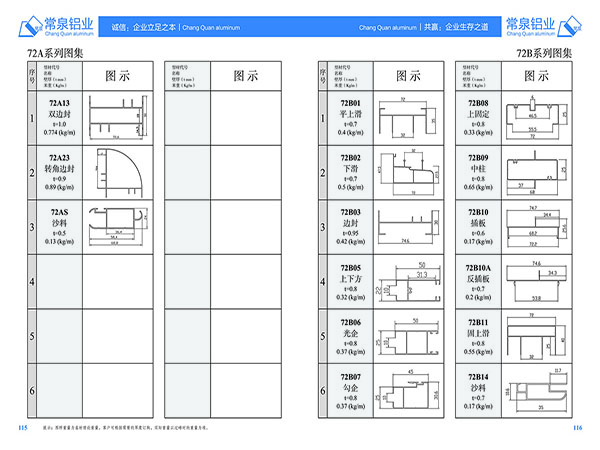The height and width of the screenshot is (450, 600).
Task: Click the 72A系列图集 heading
Action: (x=55, y=53)
